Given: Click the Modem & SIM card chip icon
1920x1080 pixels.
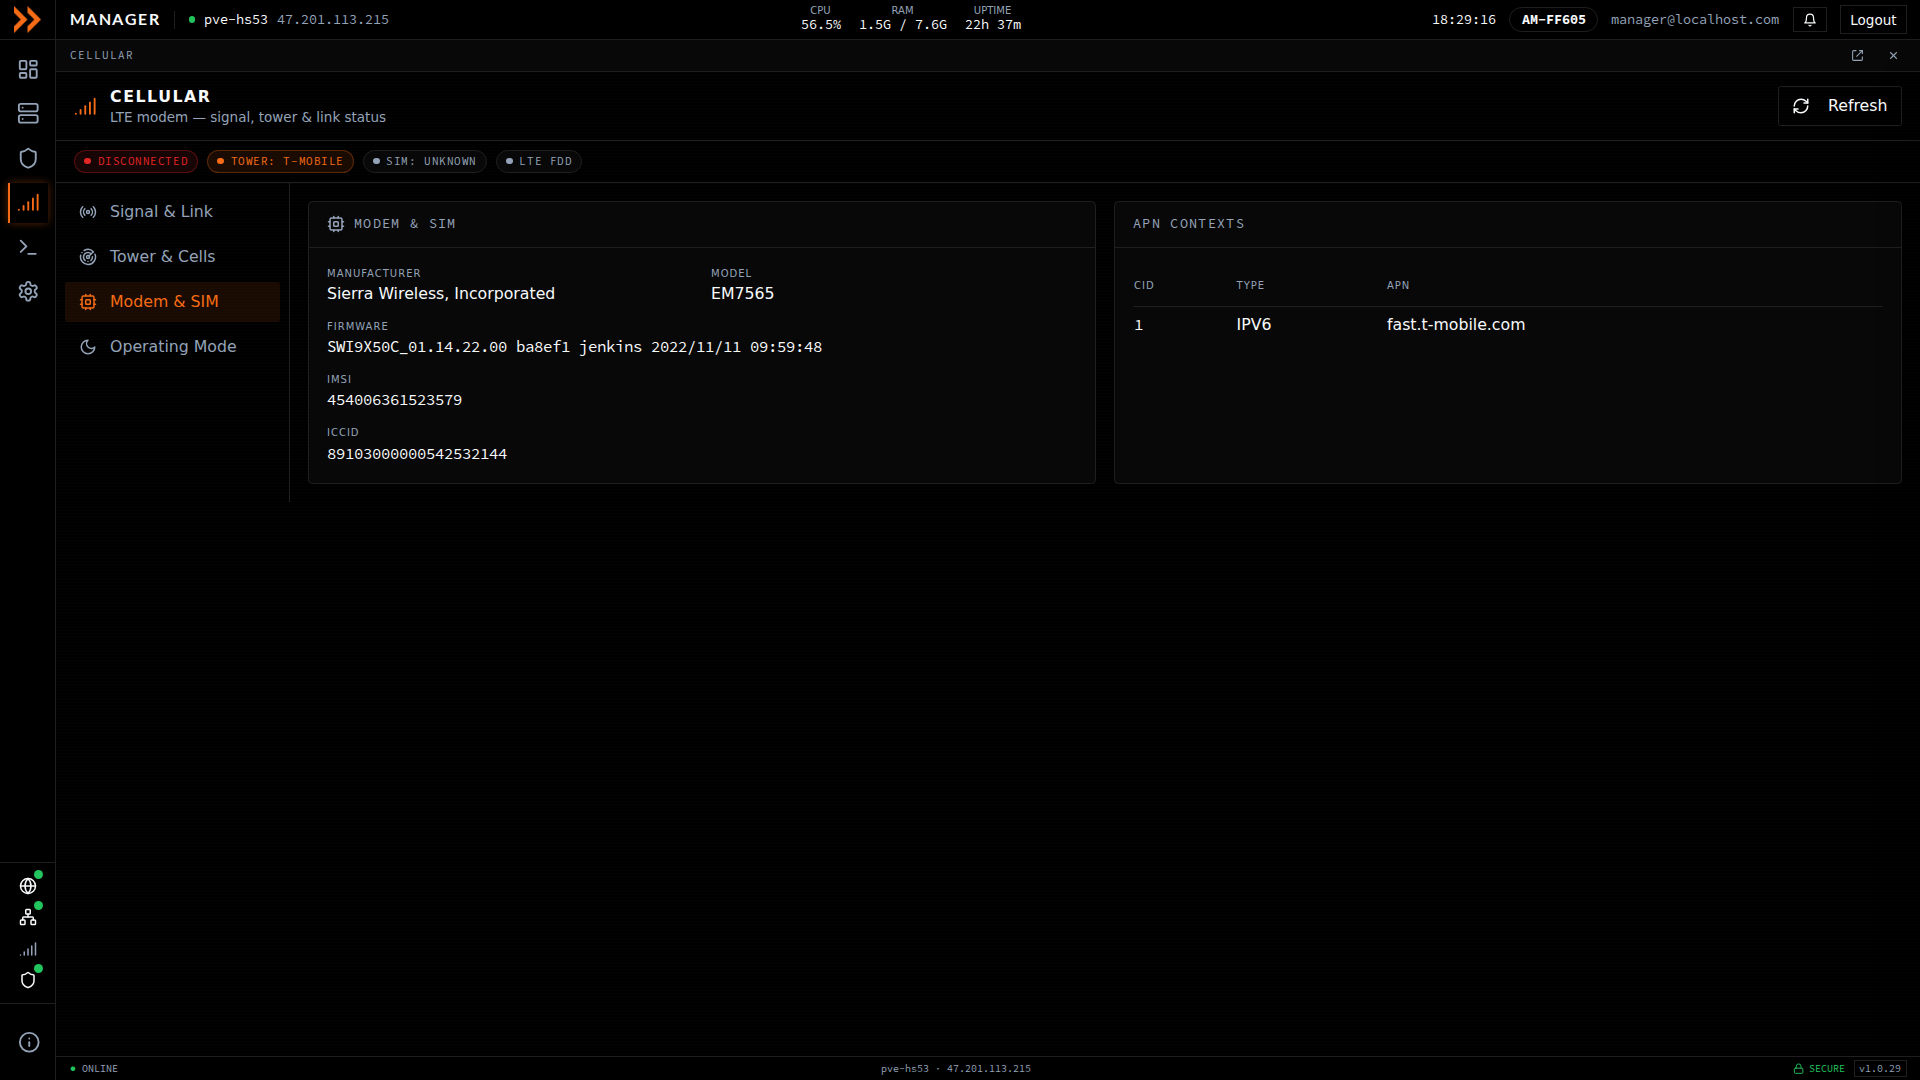Looking at the screenshot, I should tap(336, 225).
